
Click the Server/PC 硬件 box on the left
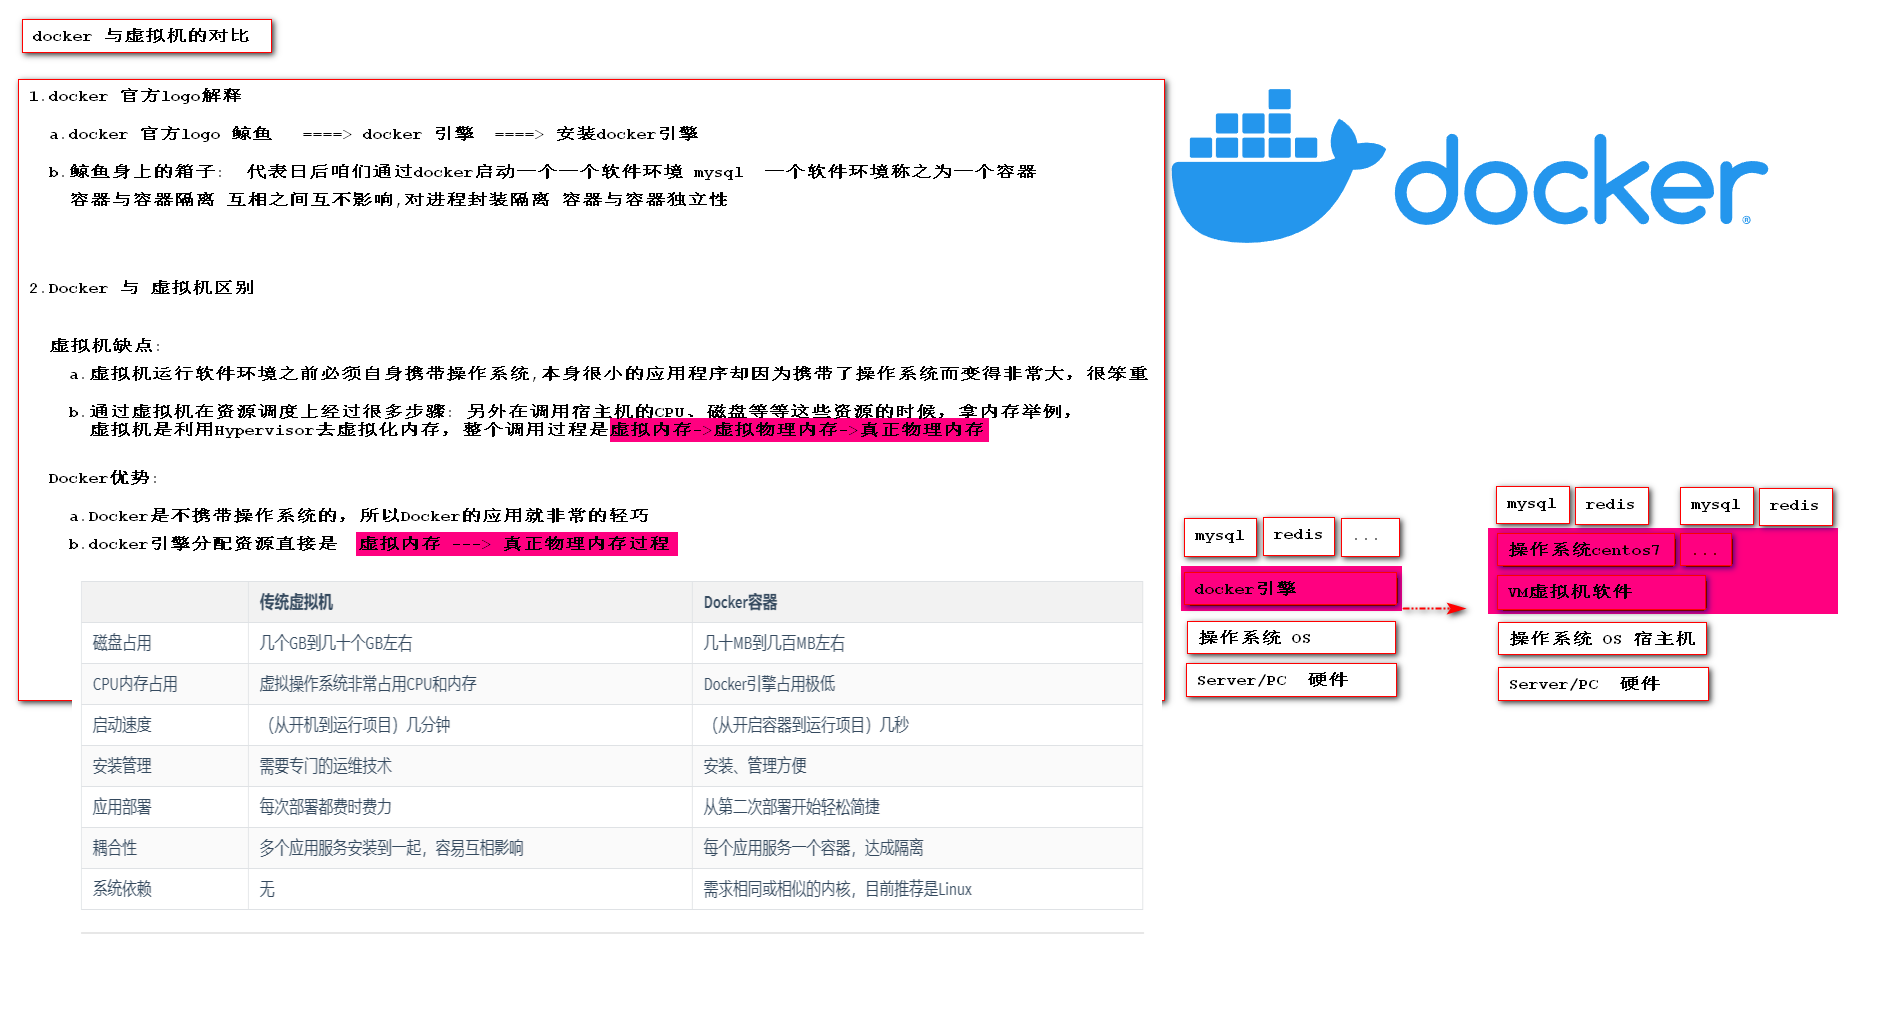(1290, 680)
